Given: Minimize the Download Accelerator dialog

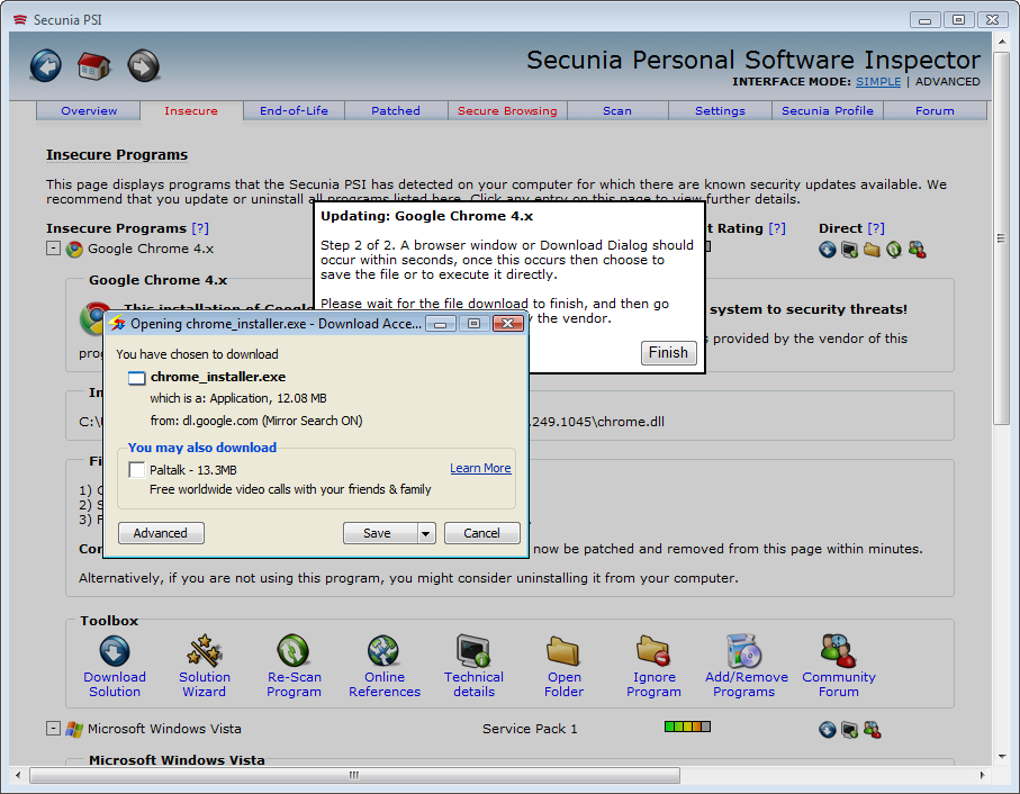Looking at the screenshot, I should click(440, 323).
